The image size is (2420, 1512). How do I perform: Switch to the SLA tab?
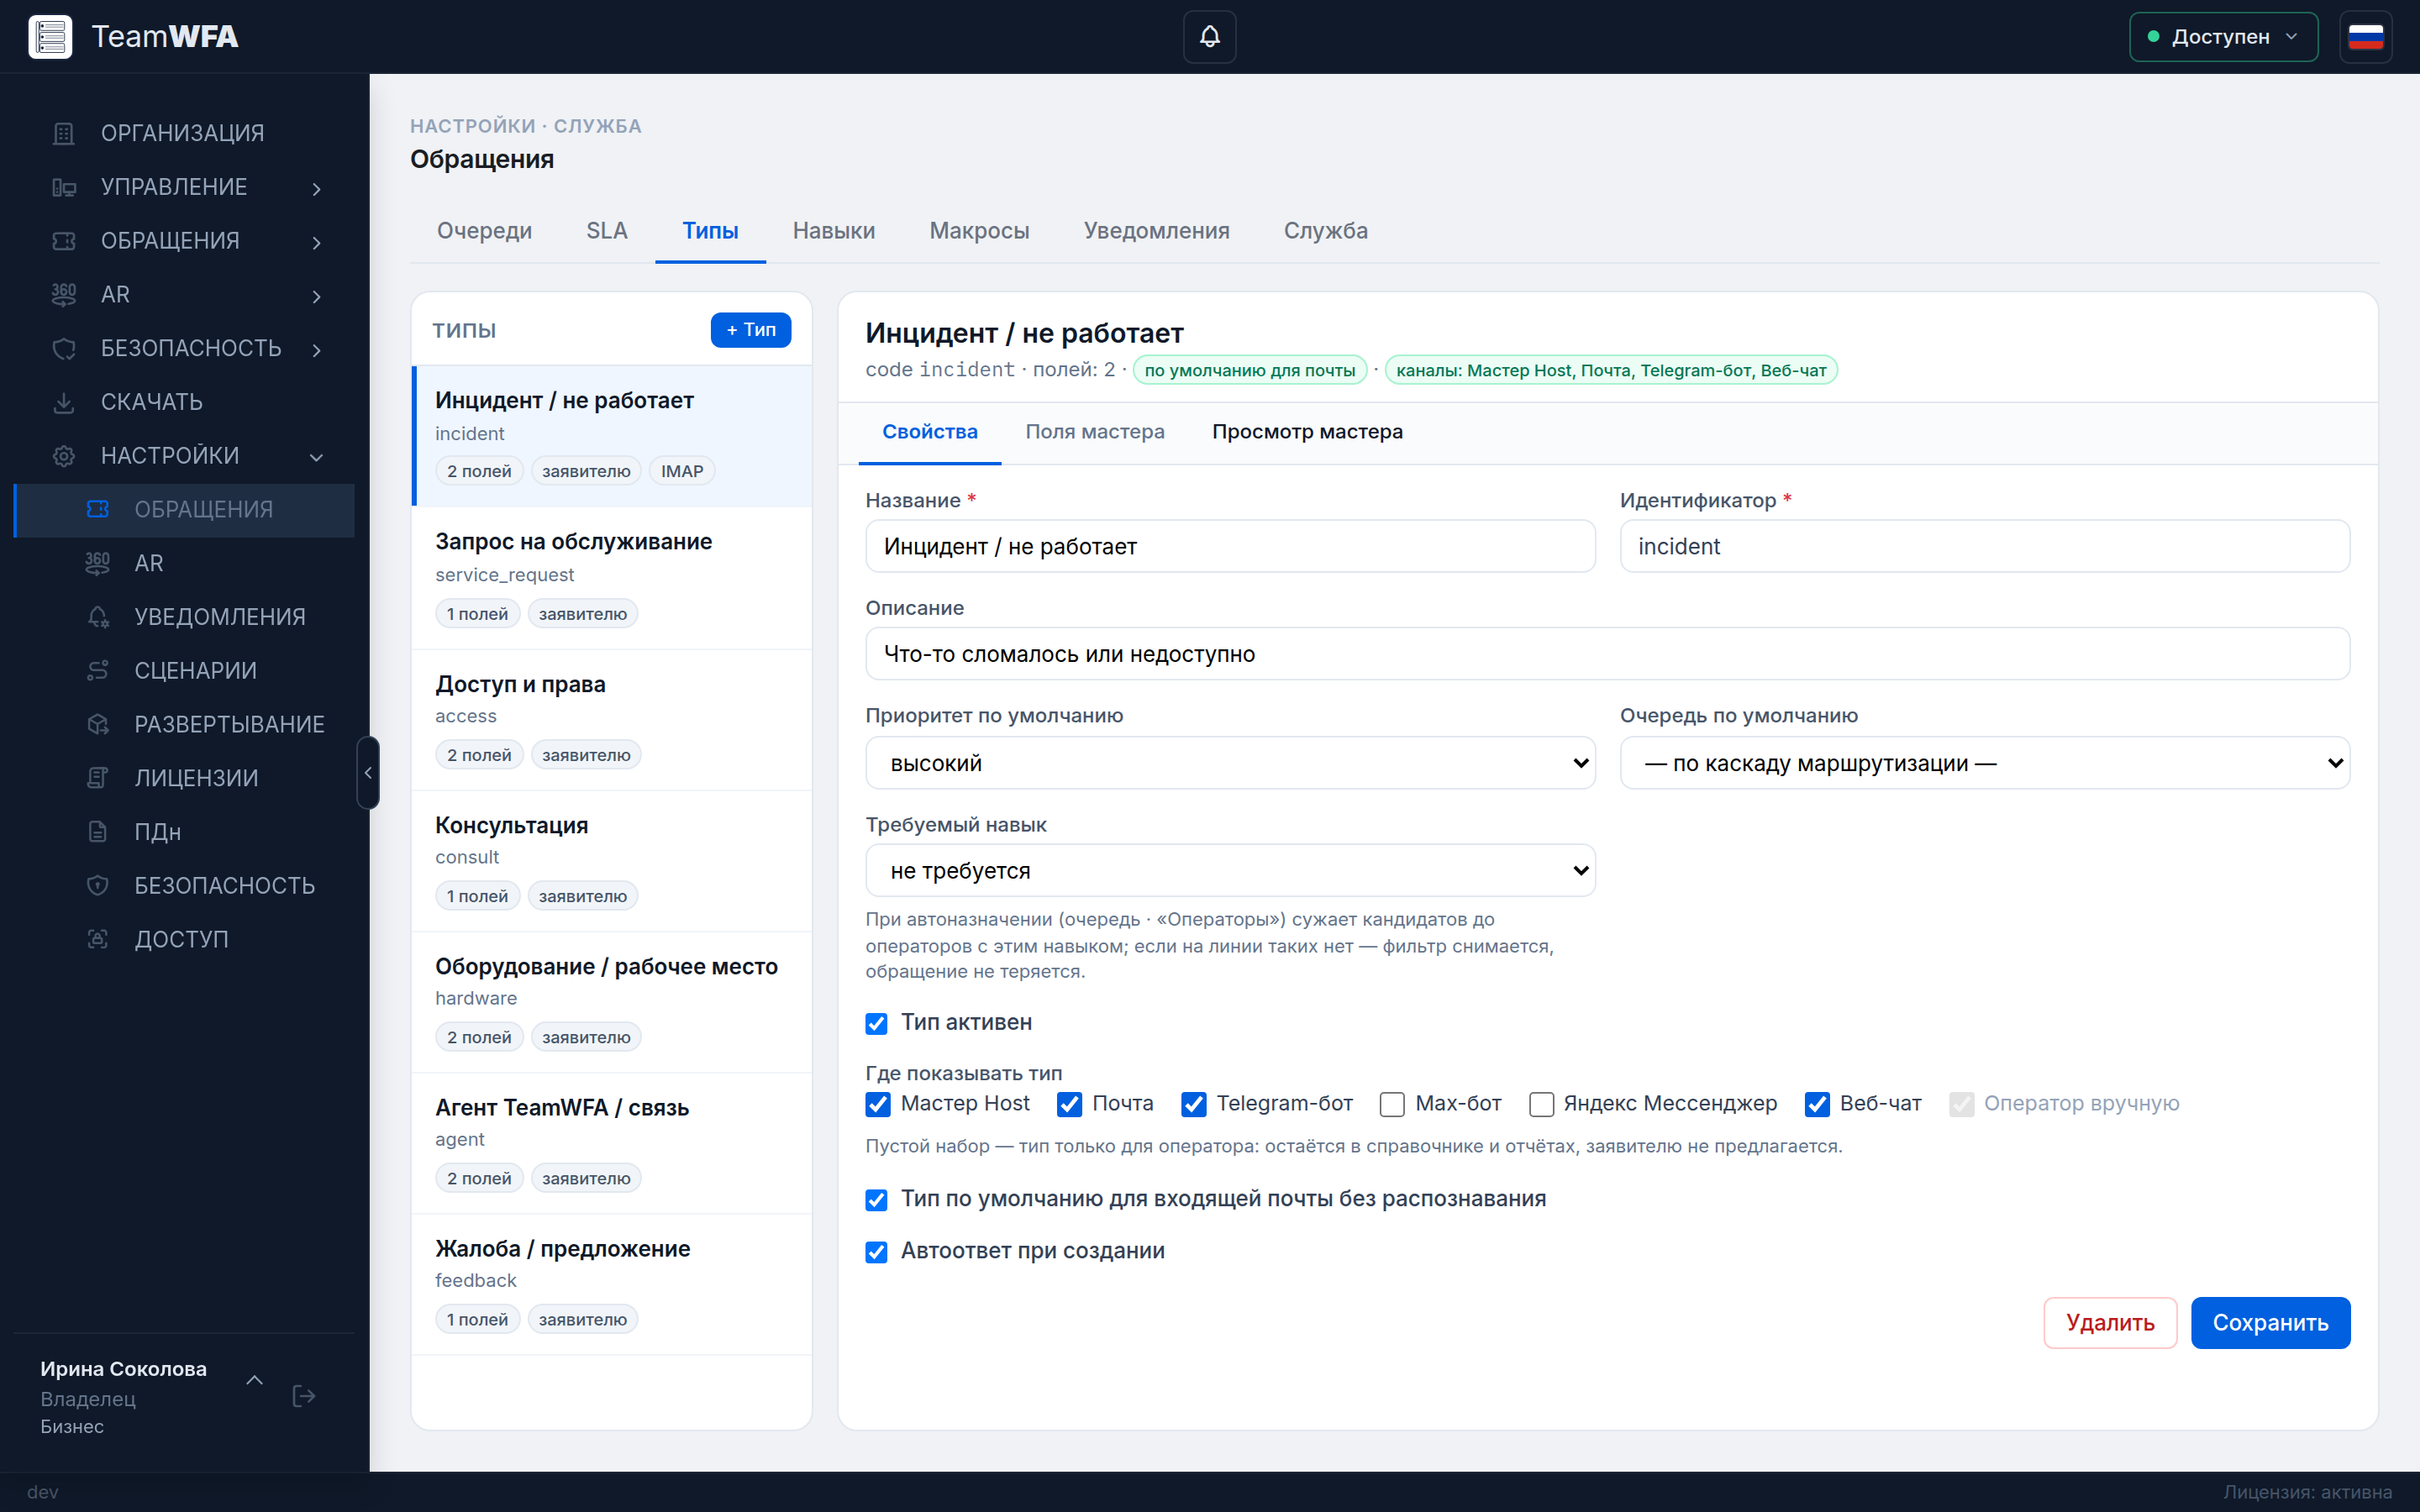pyautogui.click(x=607, y=231)
